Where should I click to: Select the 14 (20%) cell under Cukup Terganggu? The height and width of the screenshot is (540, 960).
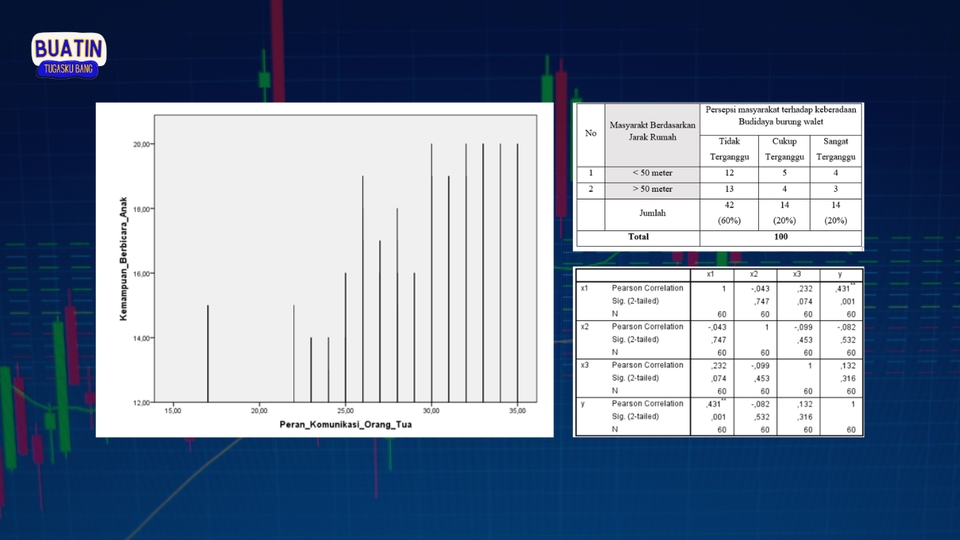click(784, 213)
